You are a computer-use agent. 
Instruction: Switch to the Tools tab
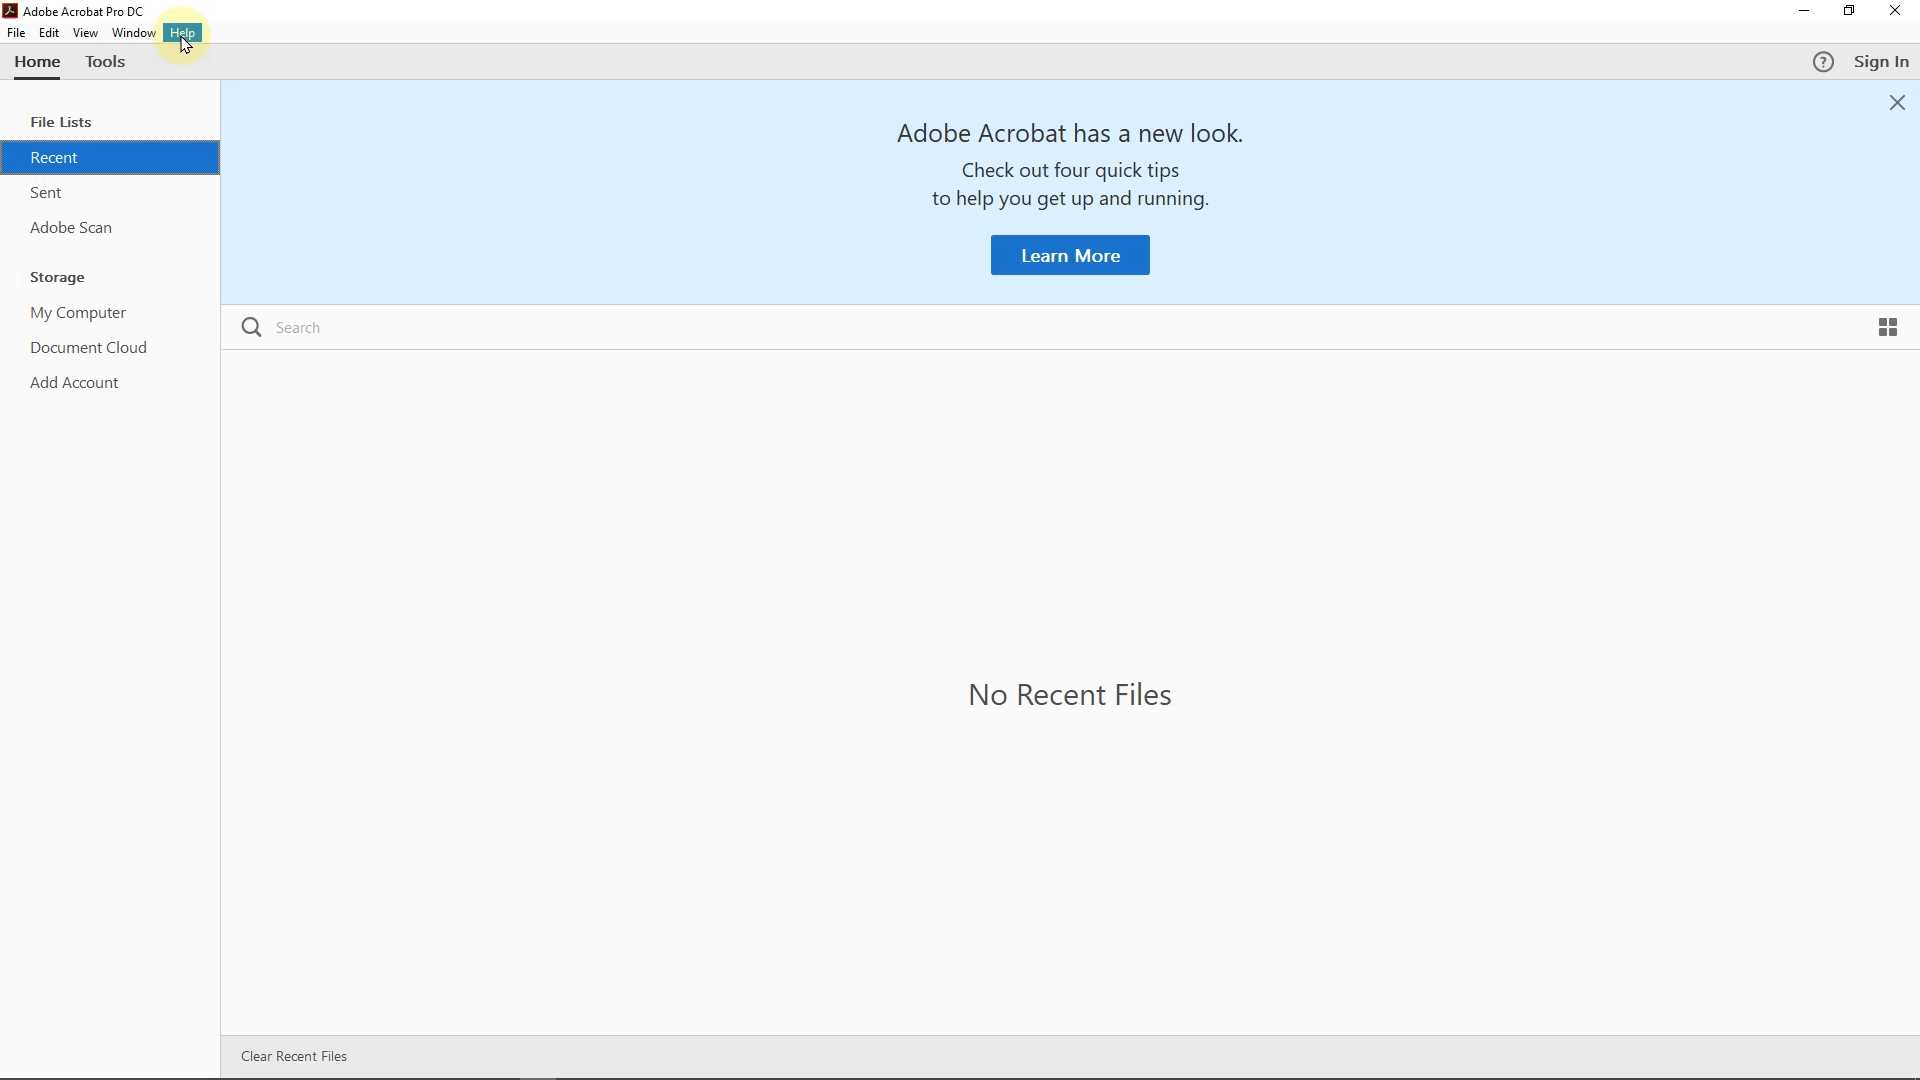click(106, 63)
